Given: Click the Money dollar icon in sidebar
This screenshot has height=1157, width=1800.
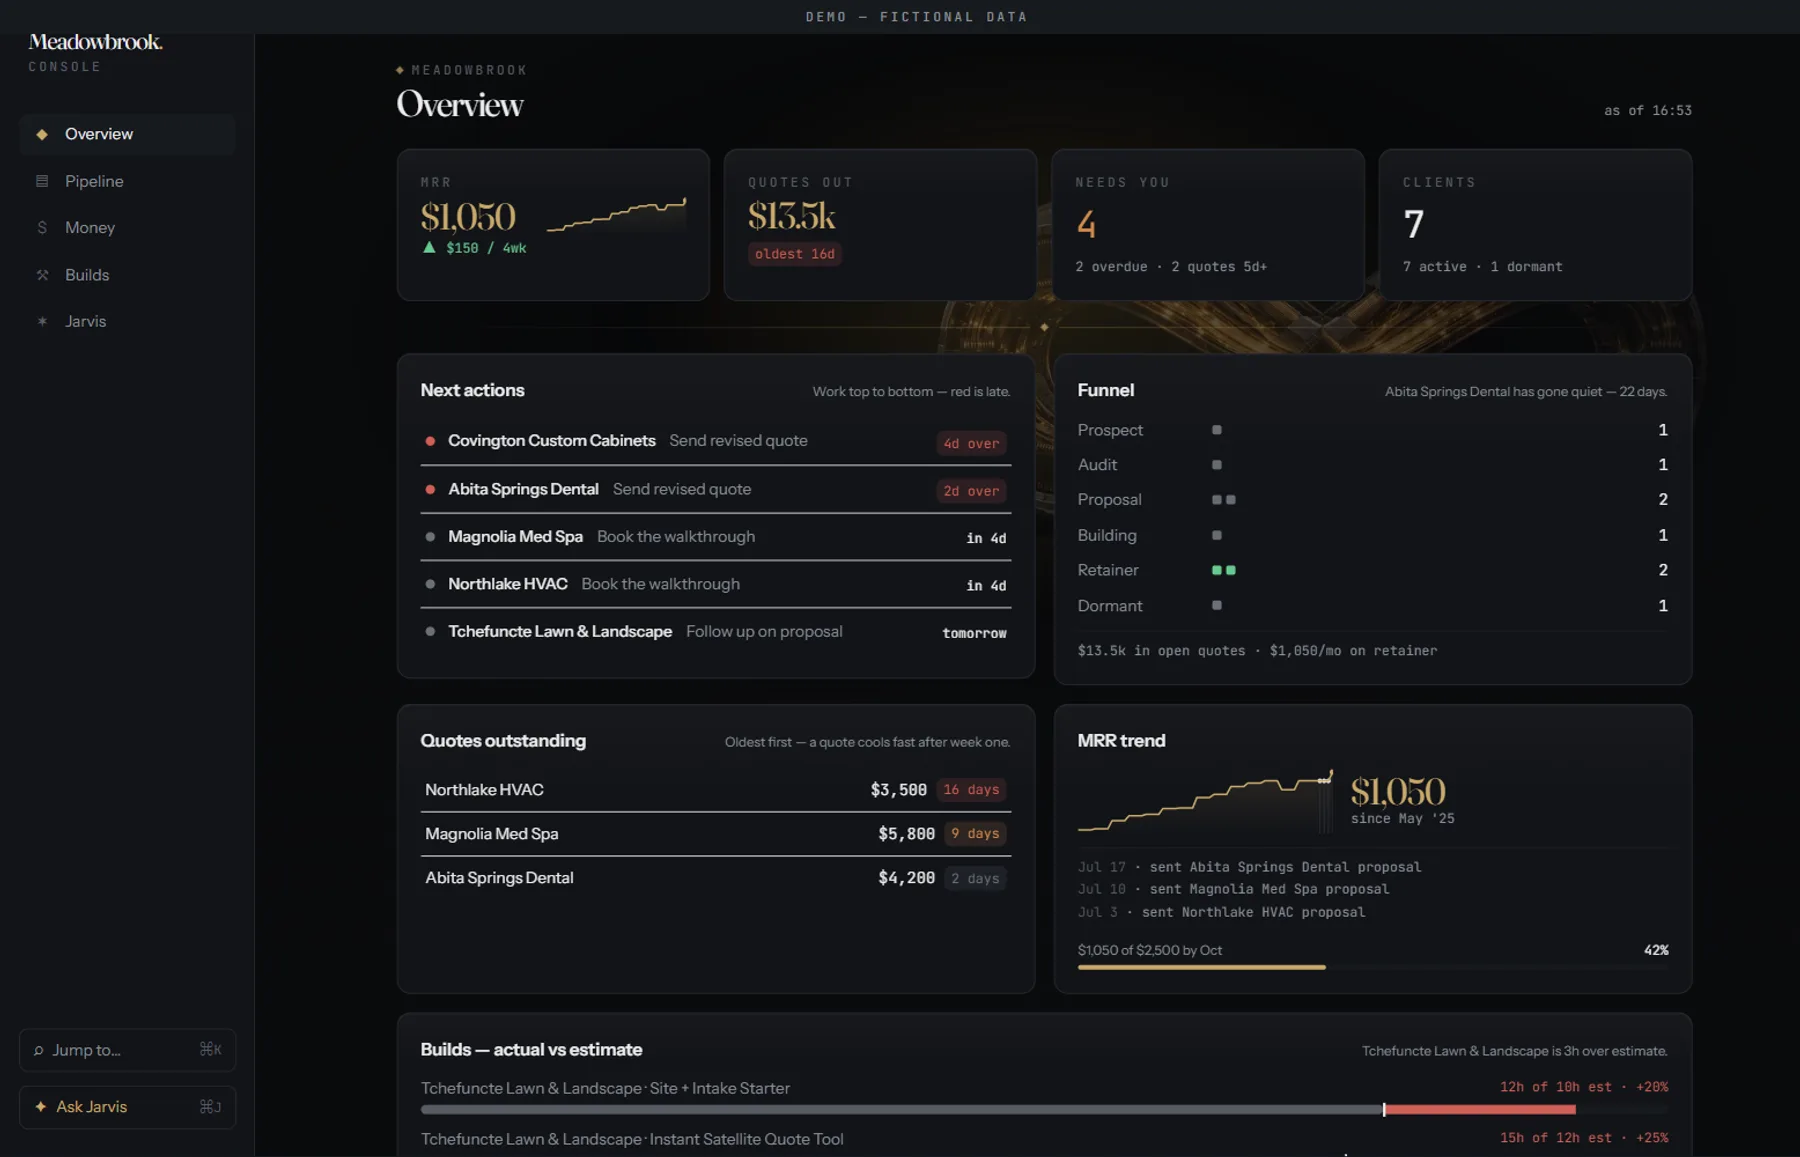Looking at the screenshot, I should click(x=42, y=228).
